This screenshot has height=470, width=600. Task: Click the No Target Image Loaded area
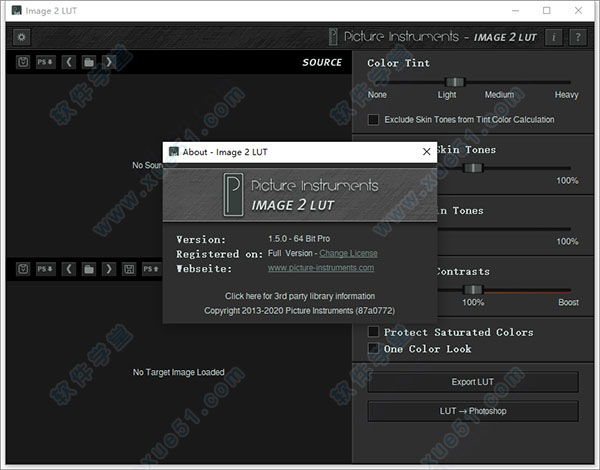tap(179, 372)
